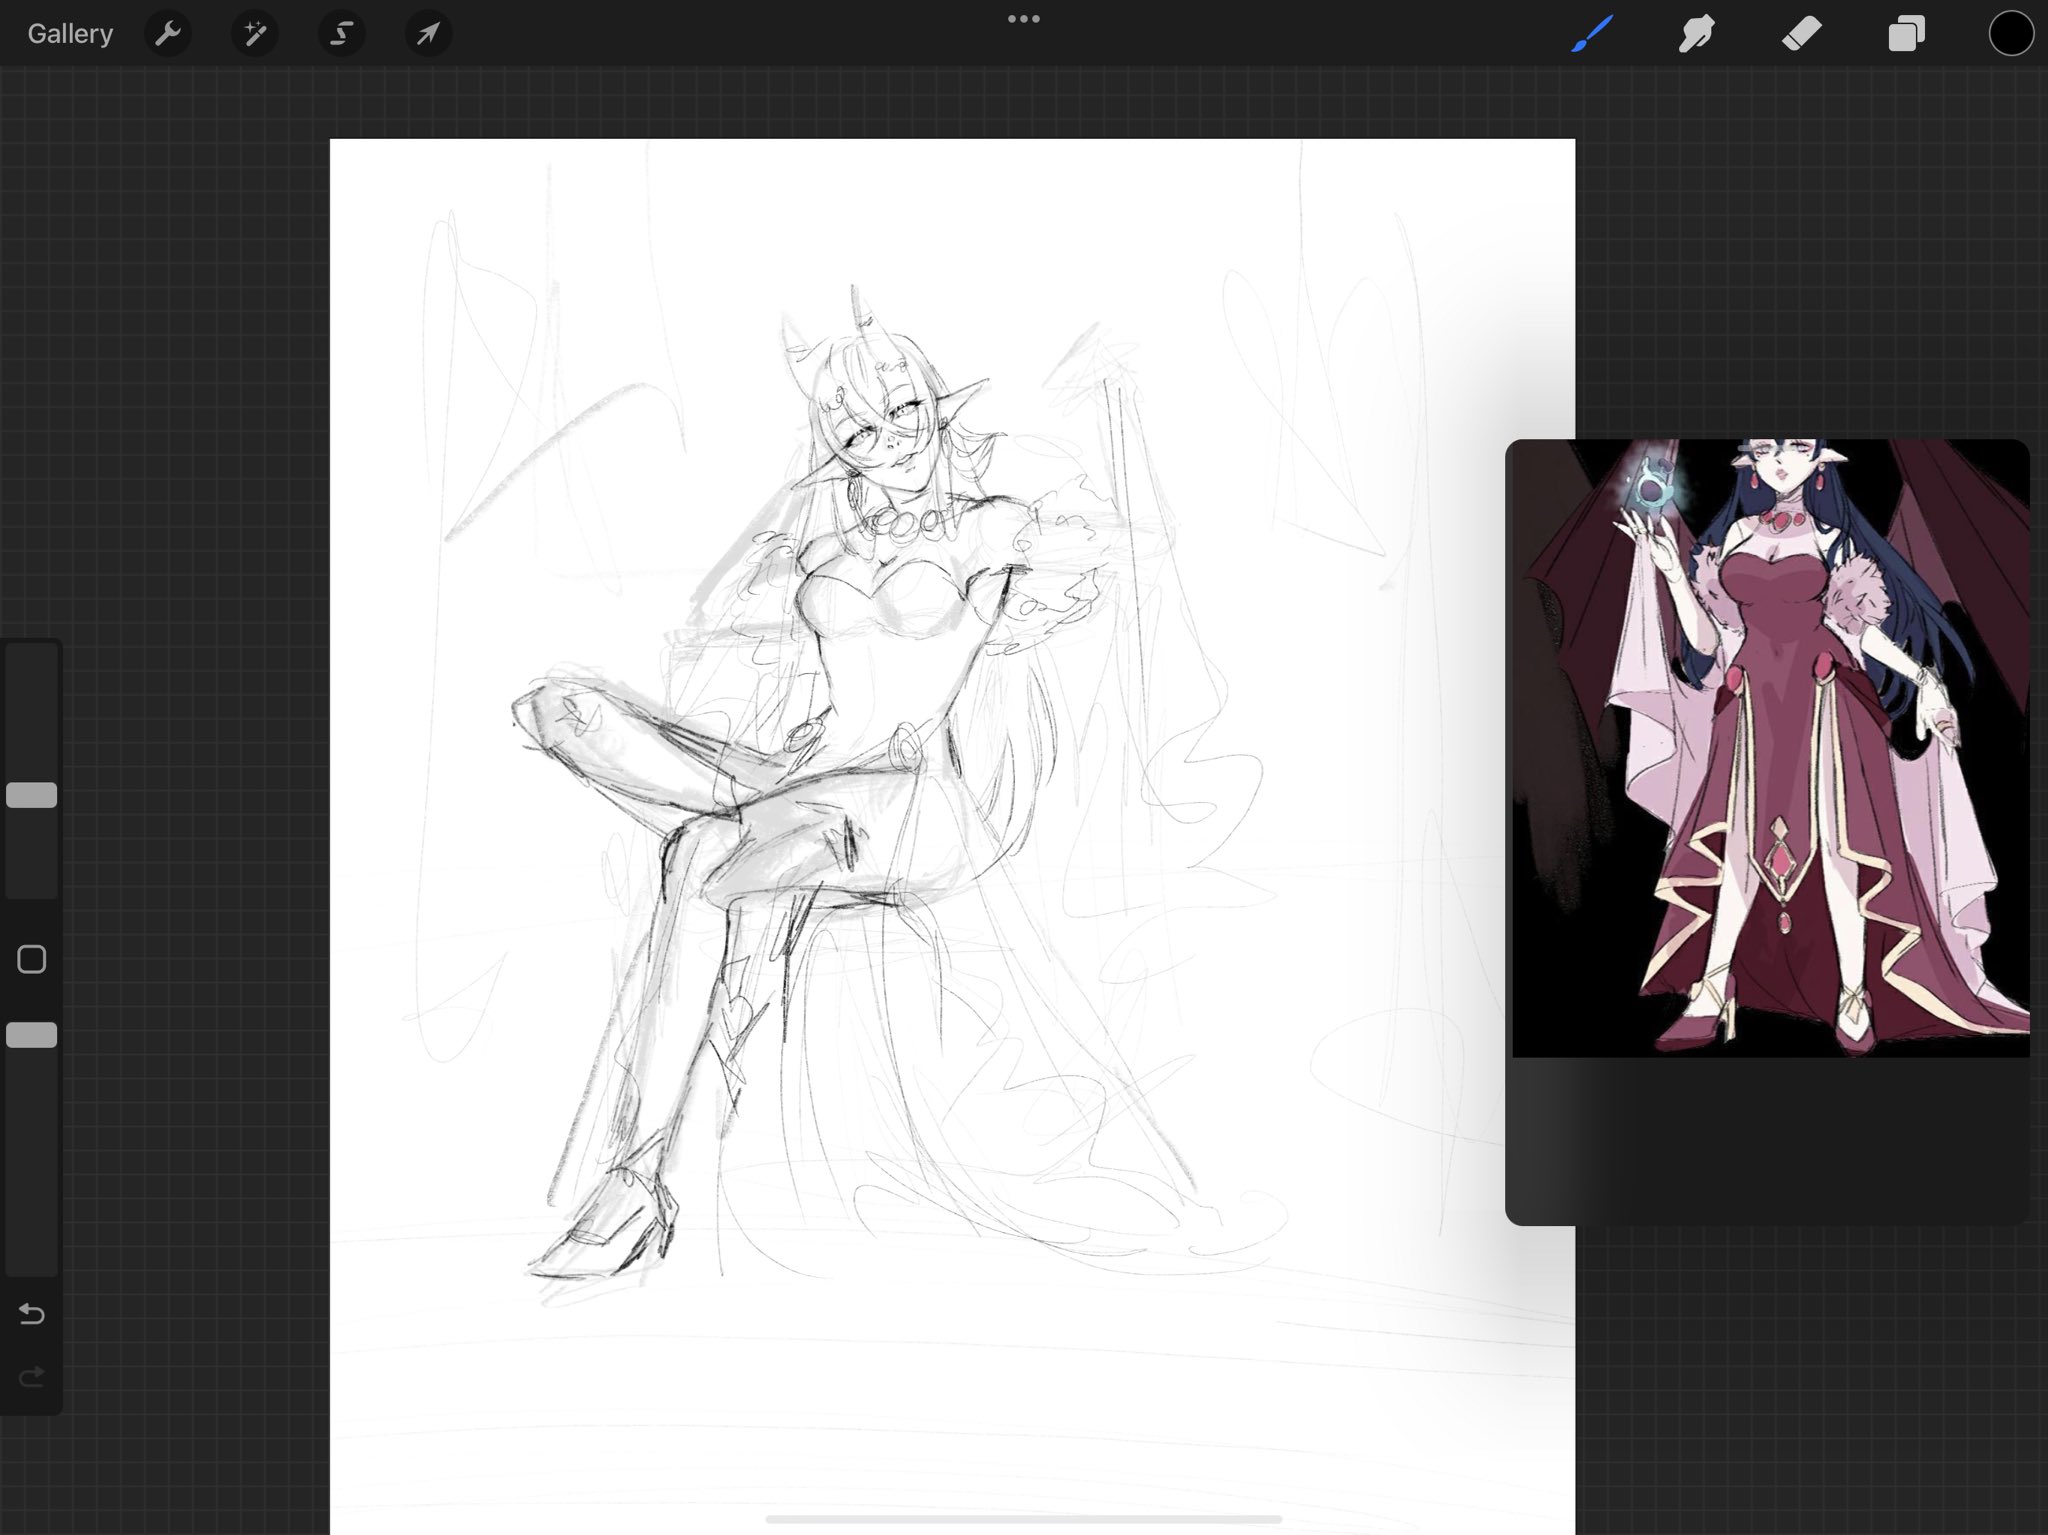Image resolution: width=2048 pixels, height=1535 pixels.
Task: Select the Brush tool
Action: 1592,34
